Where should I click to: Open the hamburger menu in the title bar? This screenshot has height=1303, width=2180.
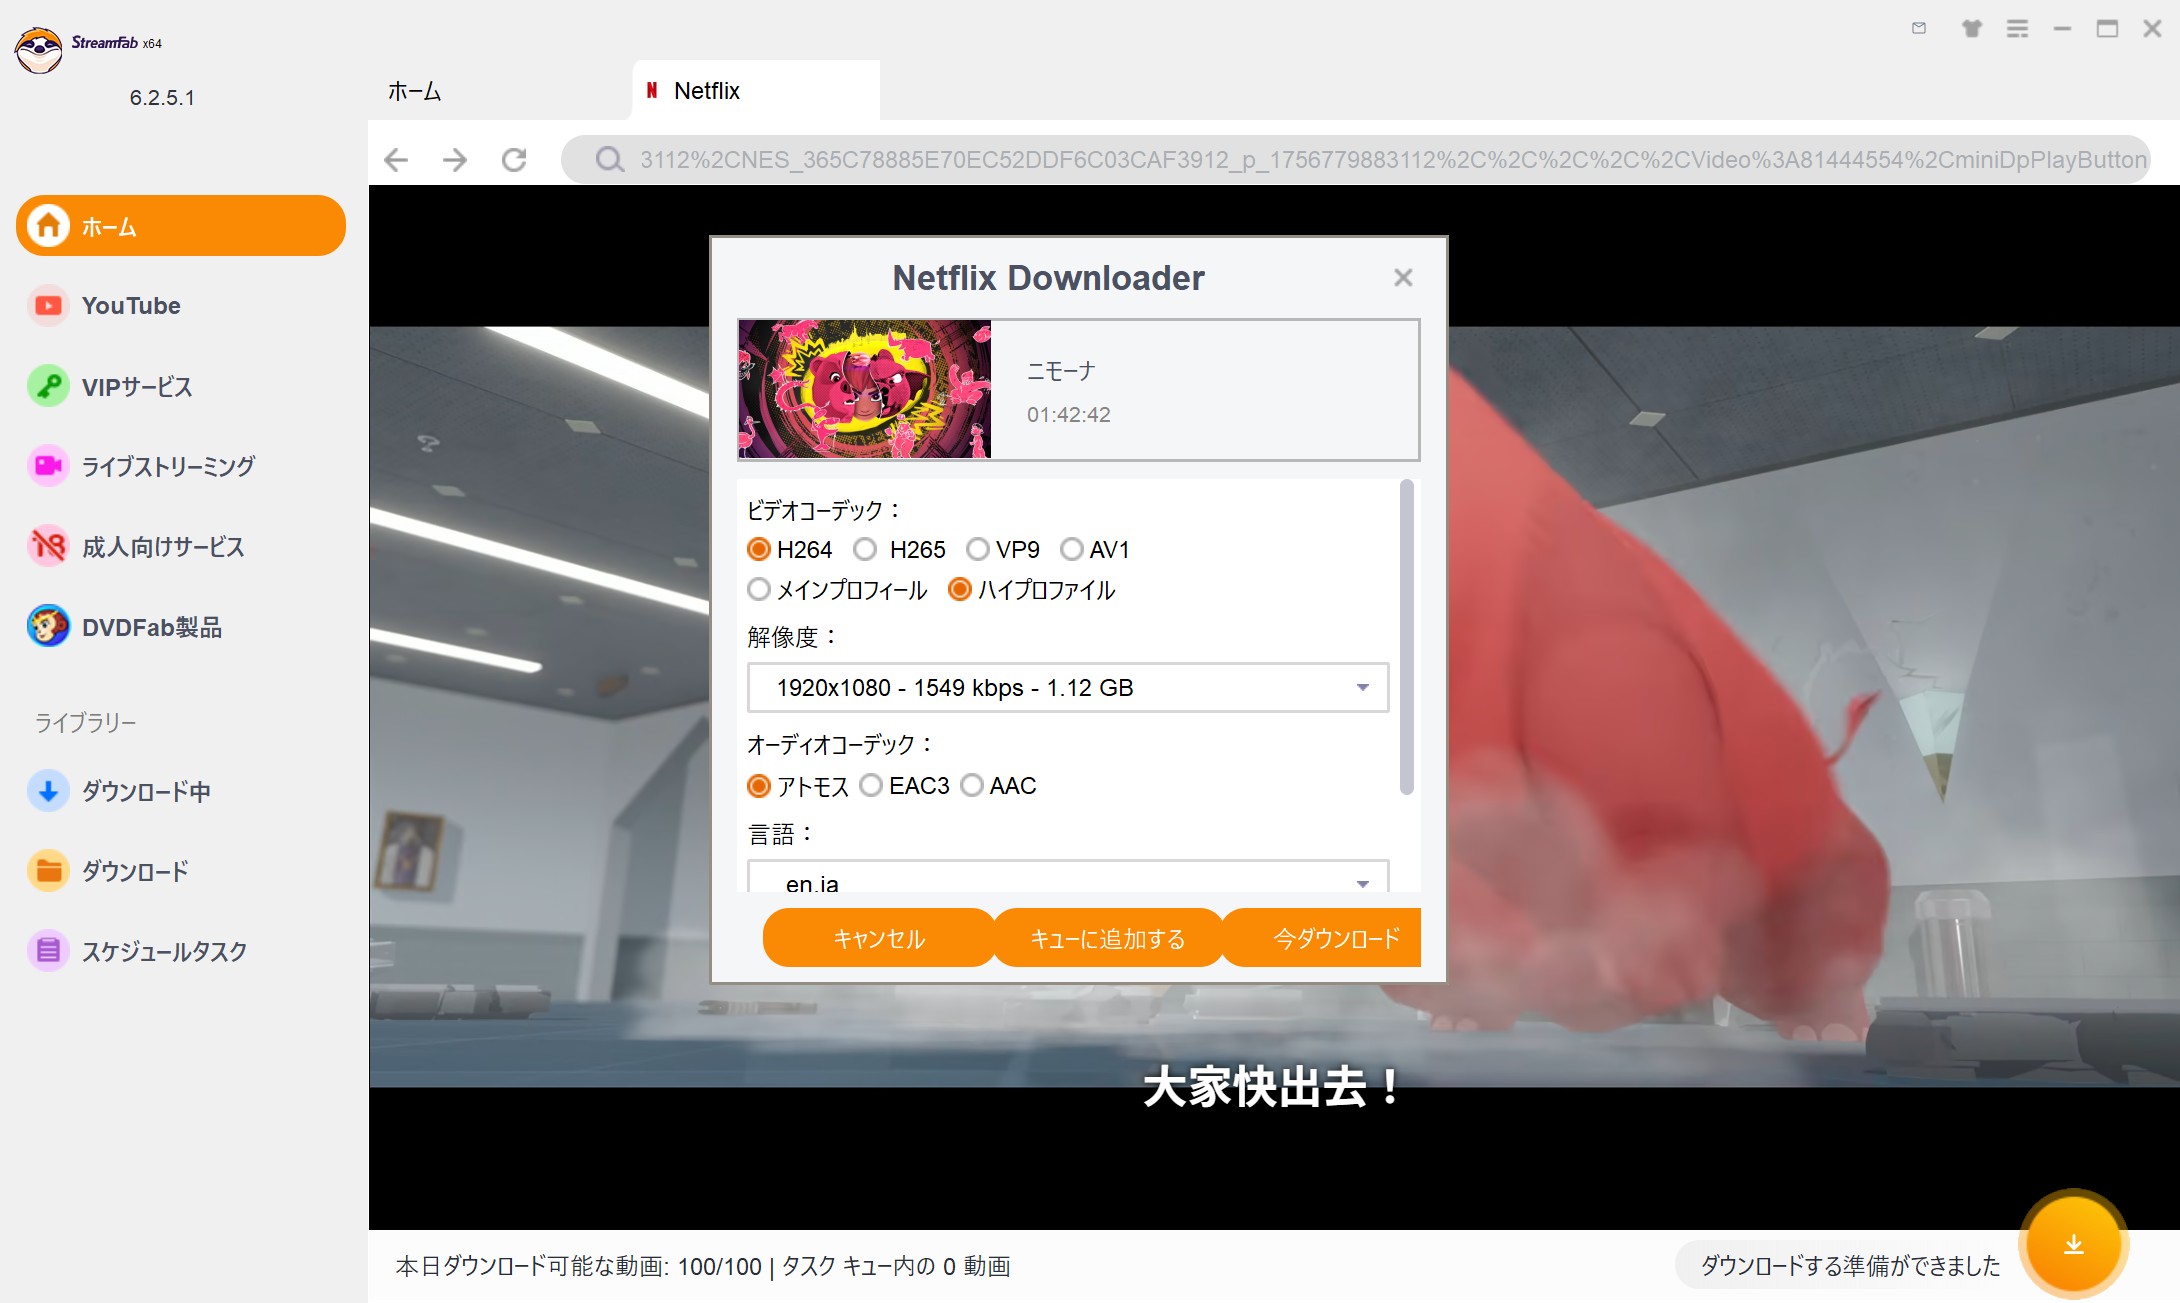[2018, 28]
